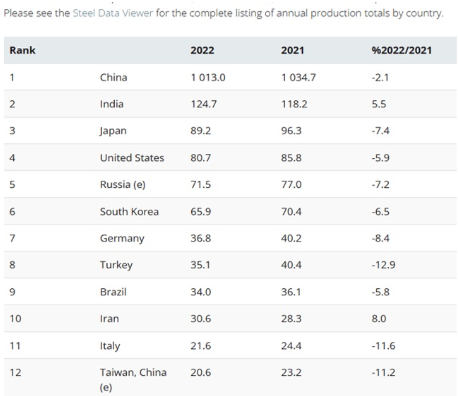Viewport: 458px width, 396px height.
Task: Select the South Korea cell
Action: click(x=129, y=212)
